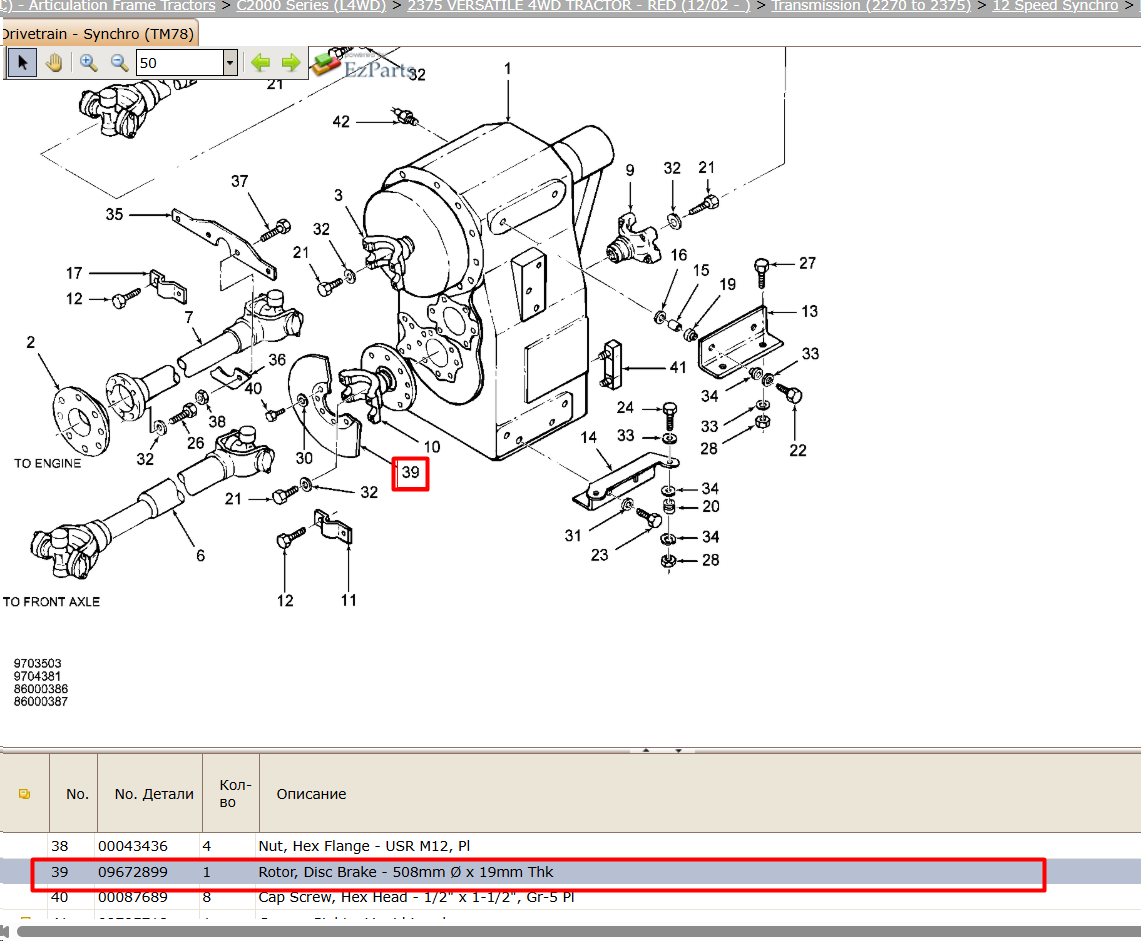The width and height of the screenshot is (1141, 941).
Task: Click callout 30 below the rotor
Action: tap(304, 458)
